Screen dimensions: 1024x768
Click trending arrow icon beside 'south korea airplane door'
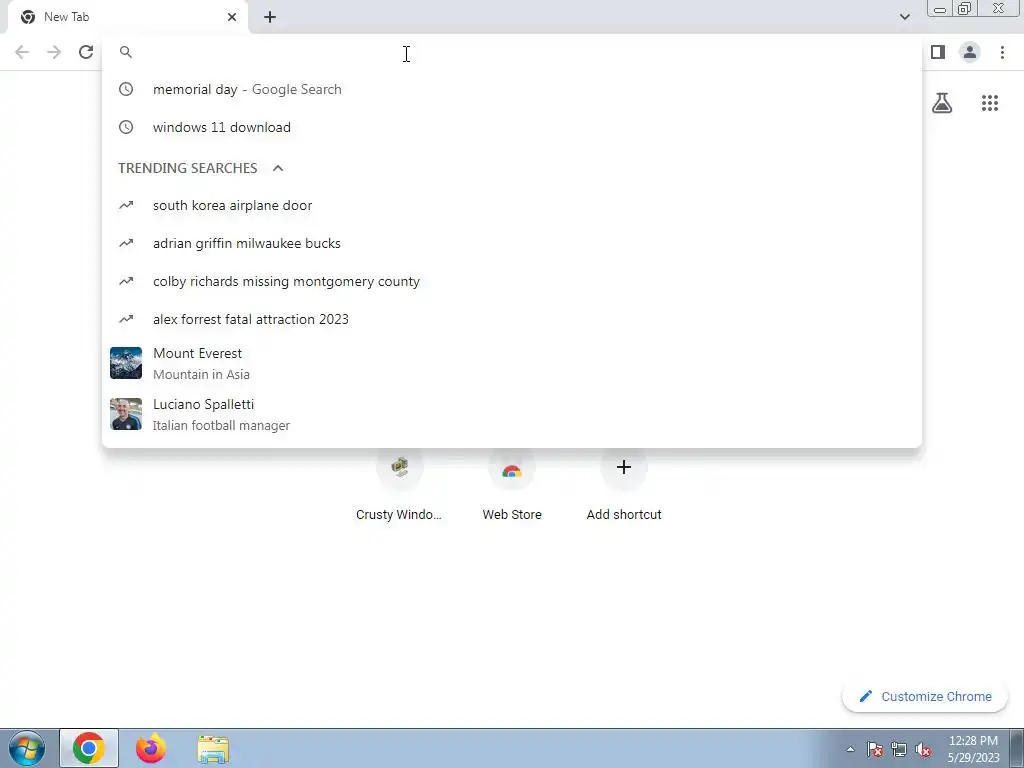click(126, 206)
